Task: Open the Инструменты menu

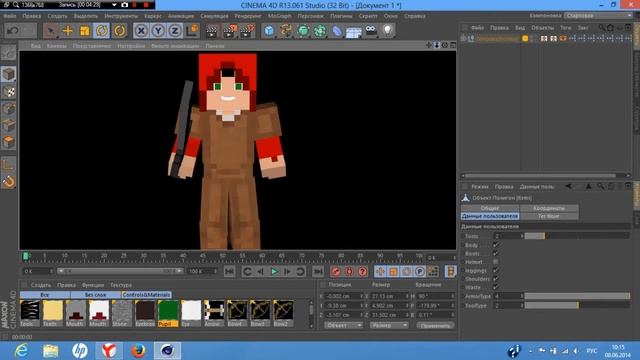Action: pyautogui.click(x=121, y=16)
